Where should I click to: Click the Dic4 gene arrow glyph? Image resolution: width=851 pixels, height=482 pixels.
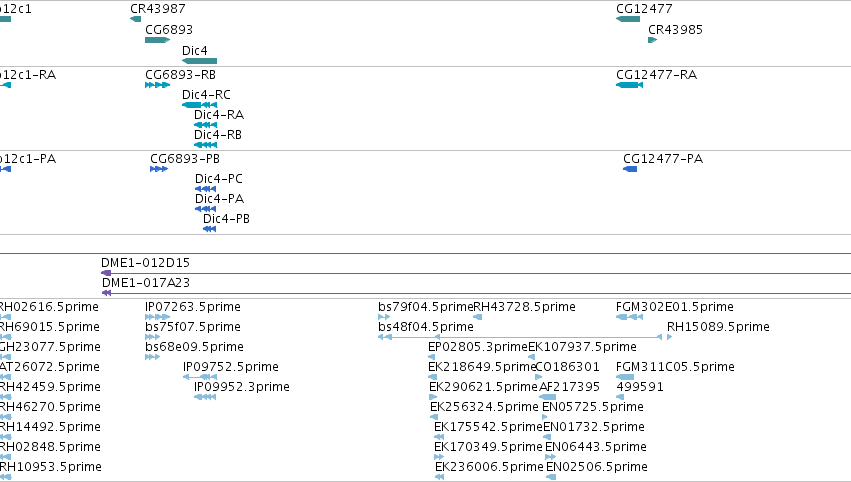point(199,61)
